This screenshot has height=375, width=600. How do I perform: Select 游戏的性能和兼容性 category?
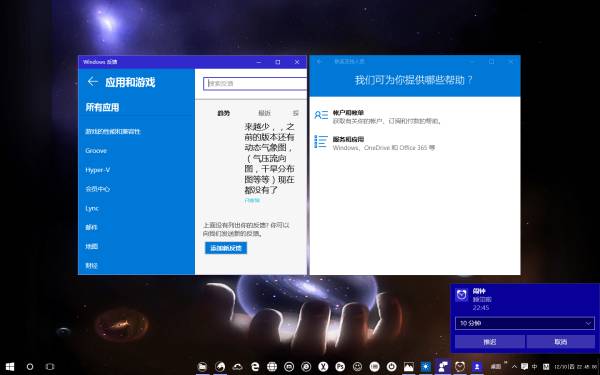click(x=112, y=132)
